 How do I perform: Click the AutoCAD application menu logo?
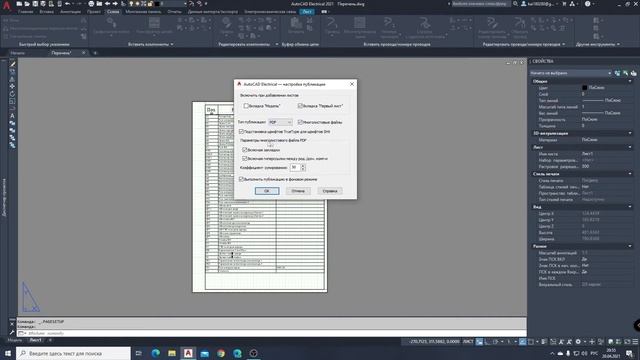(6, 5)
